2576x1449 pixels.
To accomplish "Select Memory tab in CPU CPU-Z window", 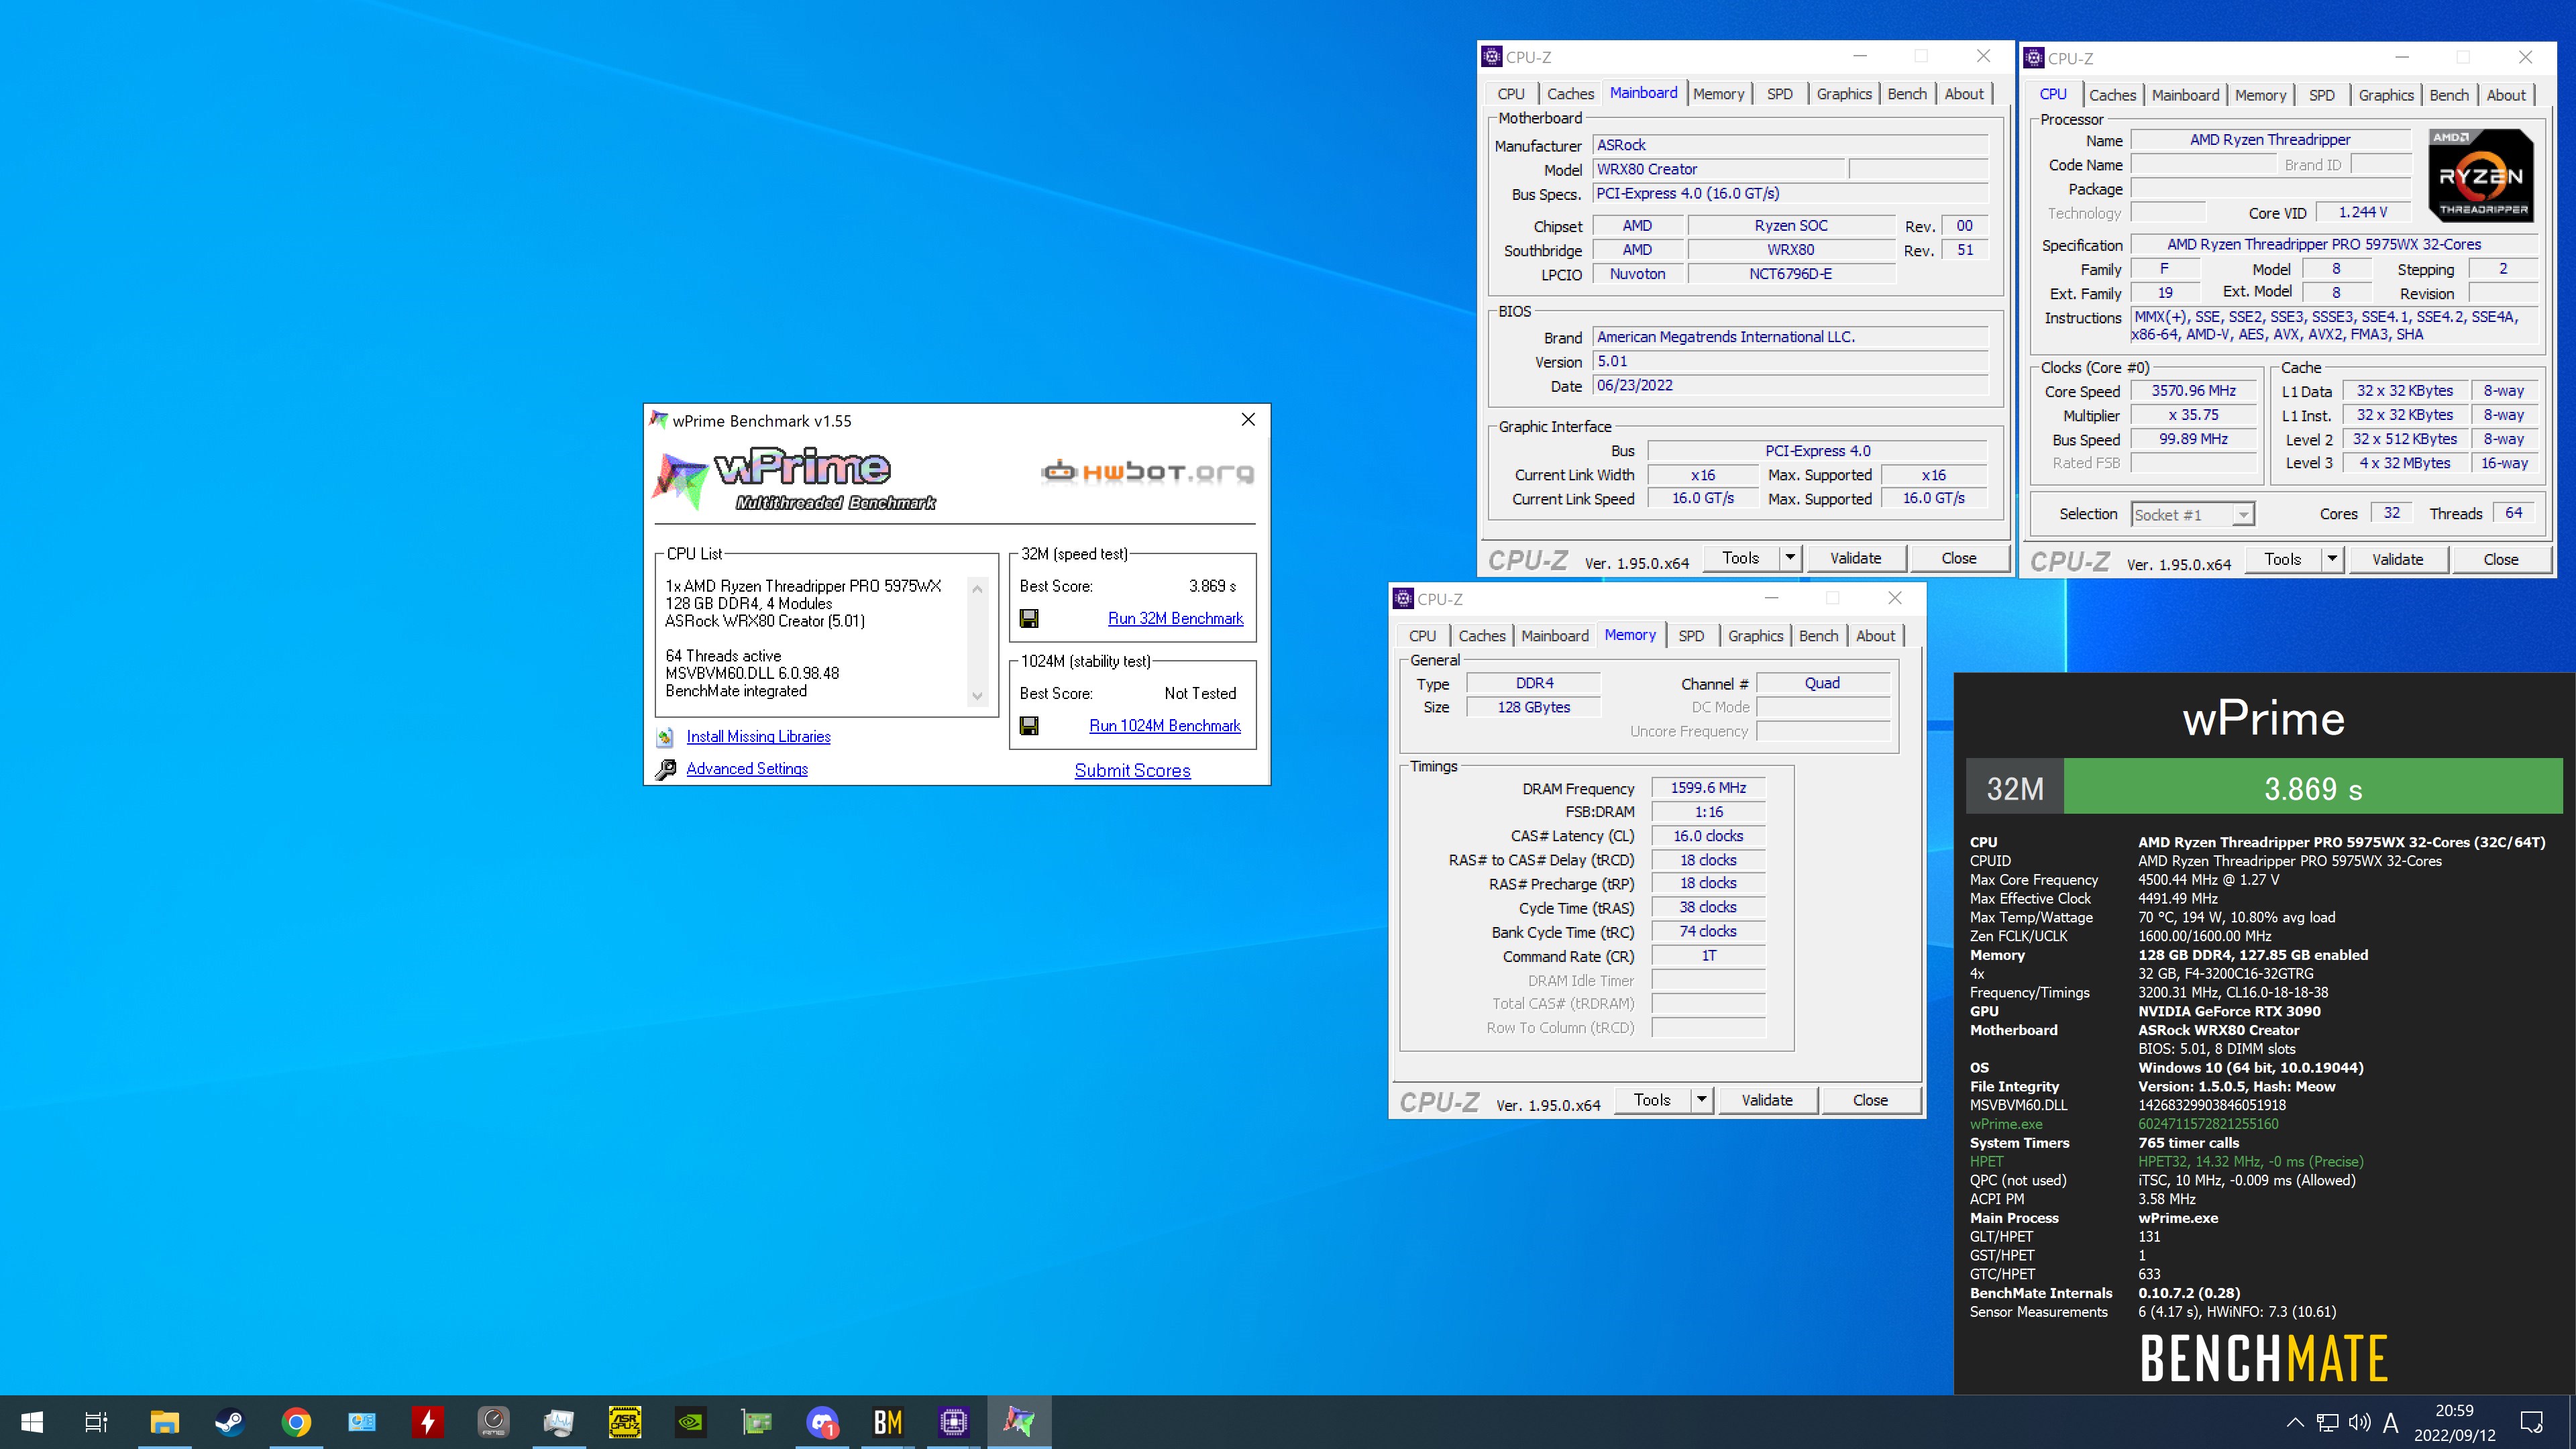I will (x=2260, y=95).
